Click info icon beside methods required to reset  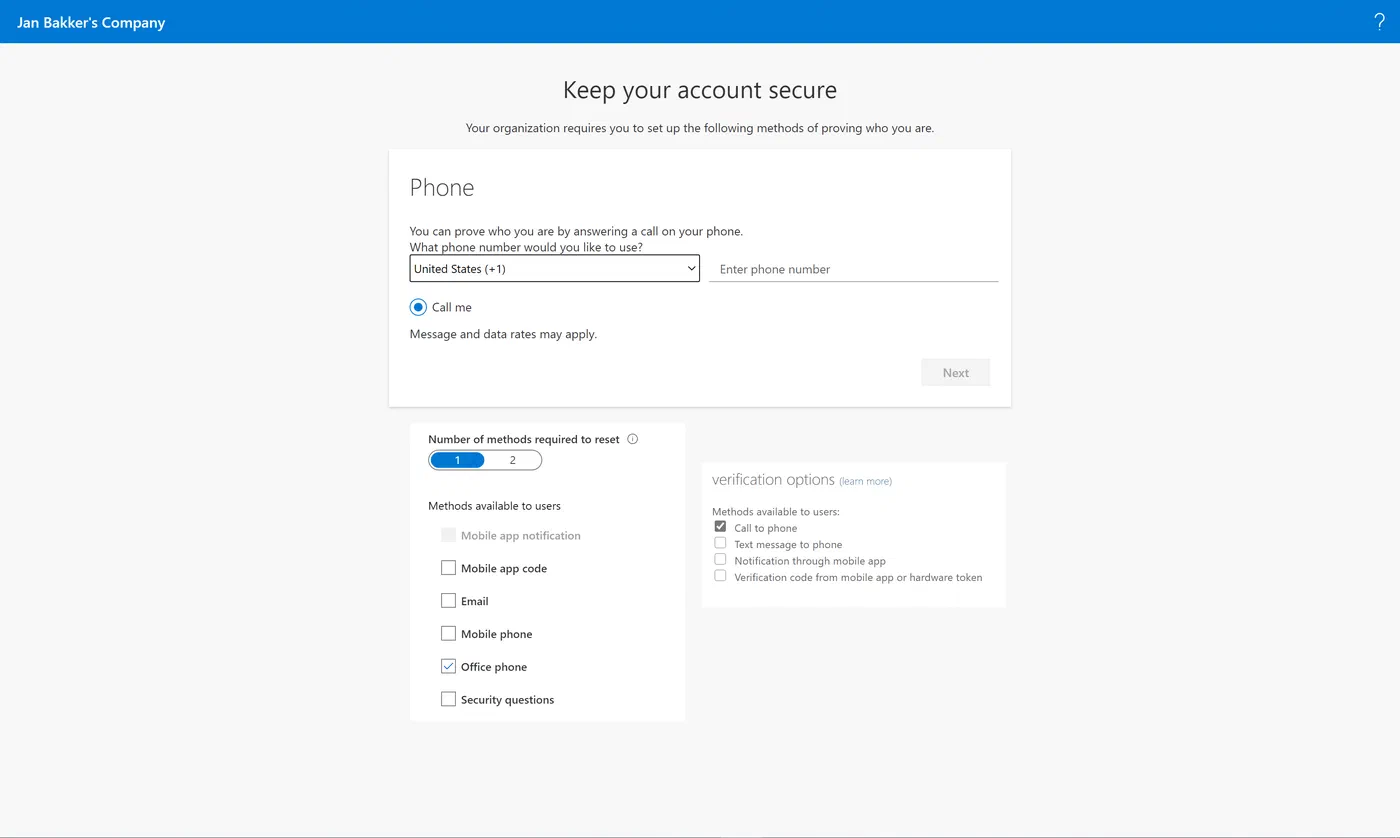tap(632, 439)
